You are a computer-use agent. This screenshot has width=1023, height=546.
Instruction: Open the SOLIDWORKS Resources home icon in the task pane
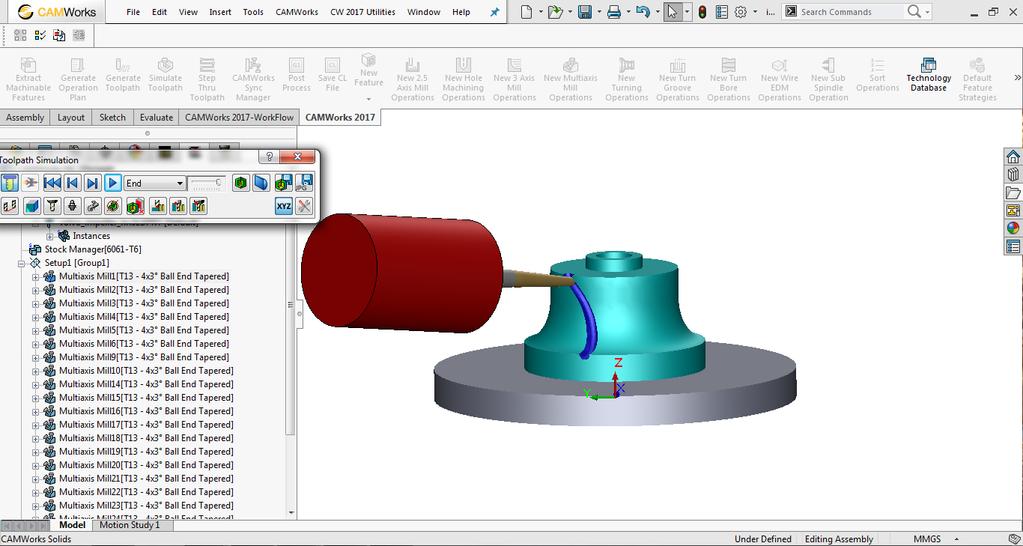(x=1013, y=157)
